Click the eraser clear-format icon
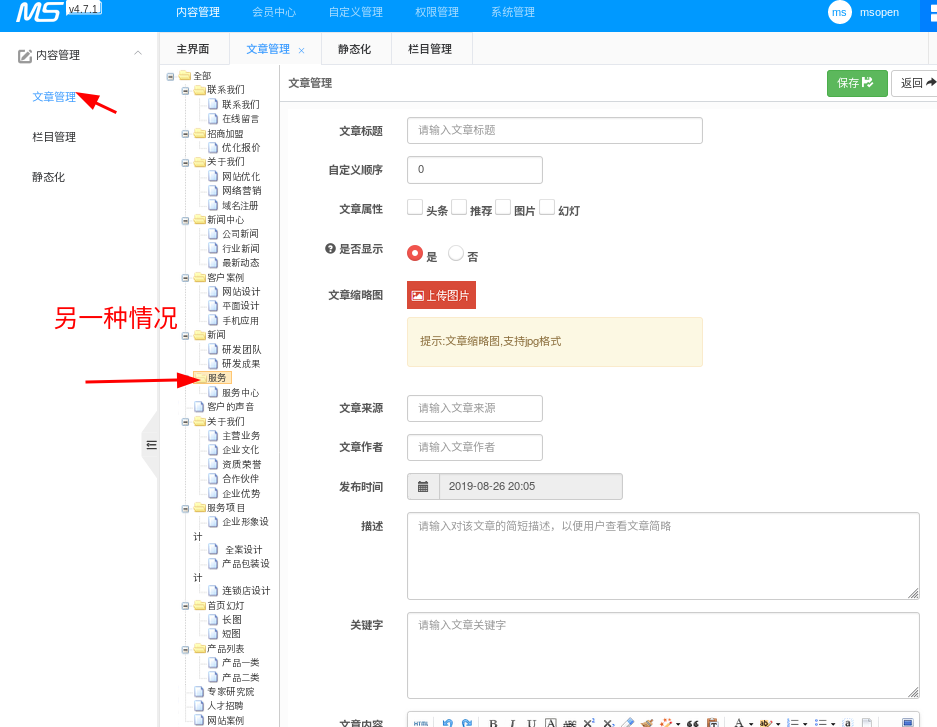Viewport: 937px width, 727px height. [627, 723]
